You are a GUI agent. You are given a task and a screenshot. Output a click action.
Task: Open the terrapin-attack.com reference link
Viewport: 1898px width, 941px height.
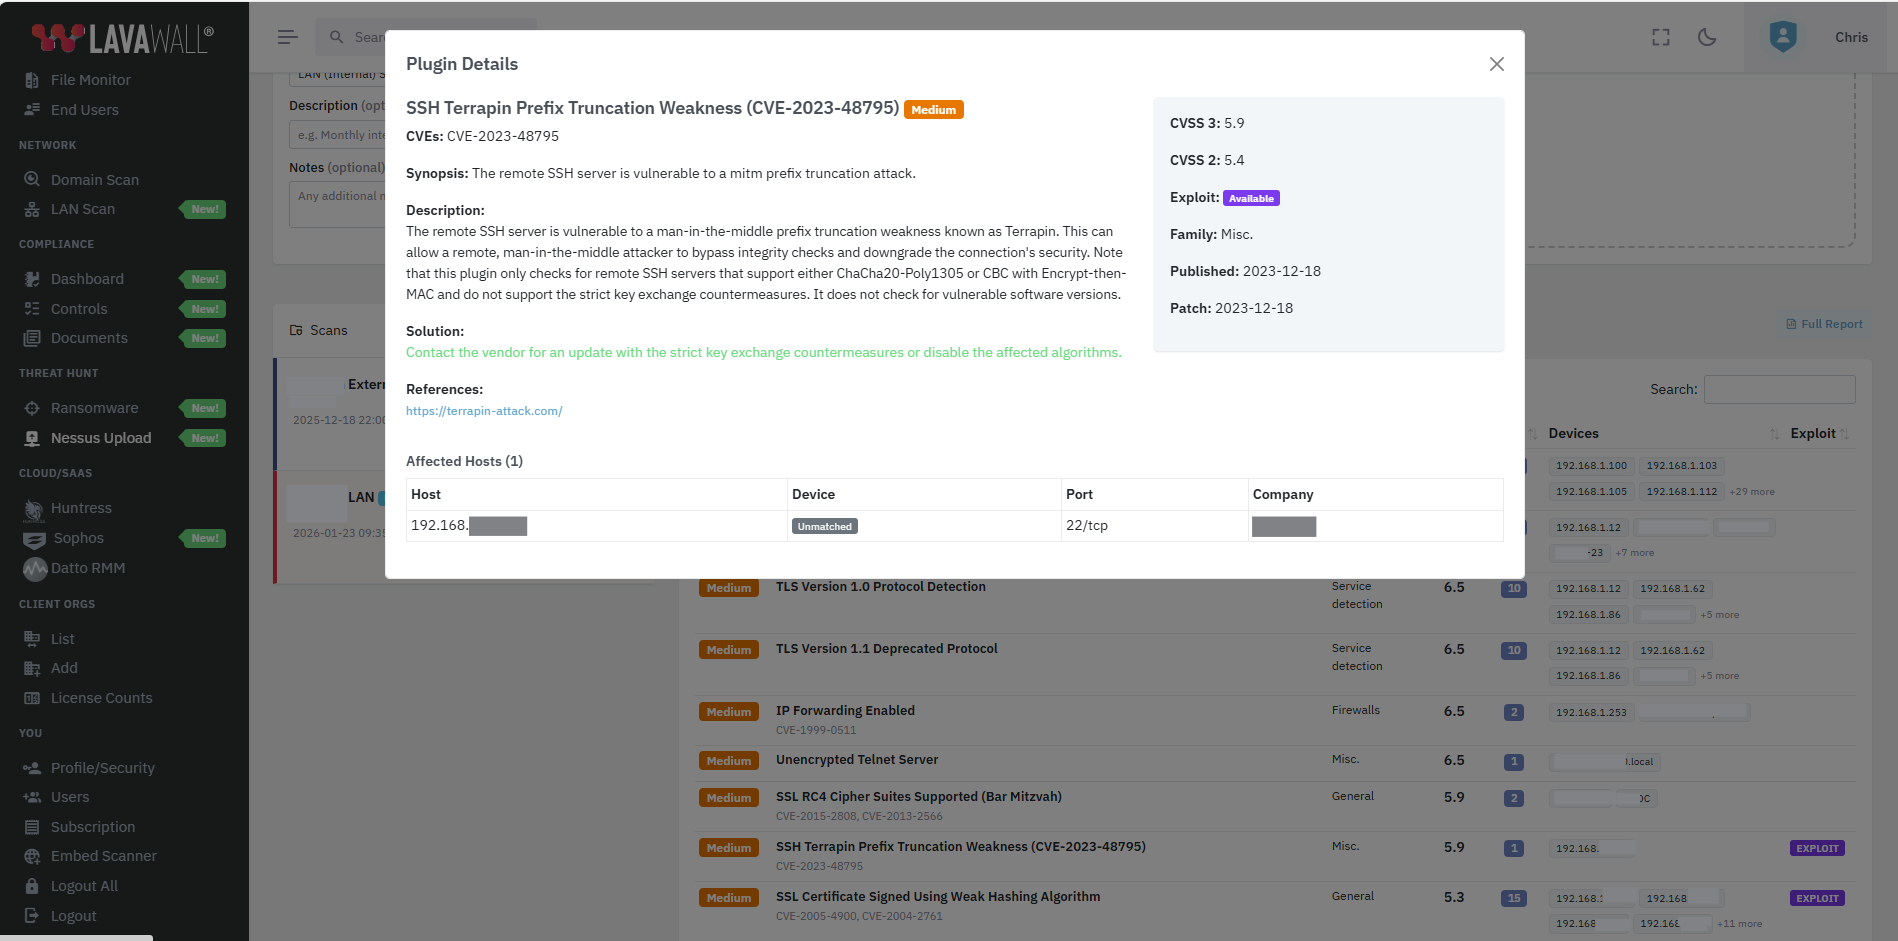[484, 410]
